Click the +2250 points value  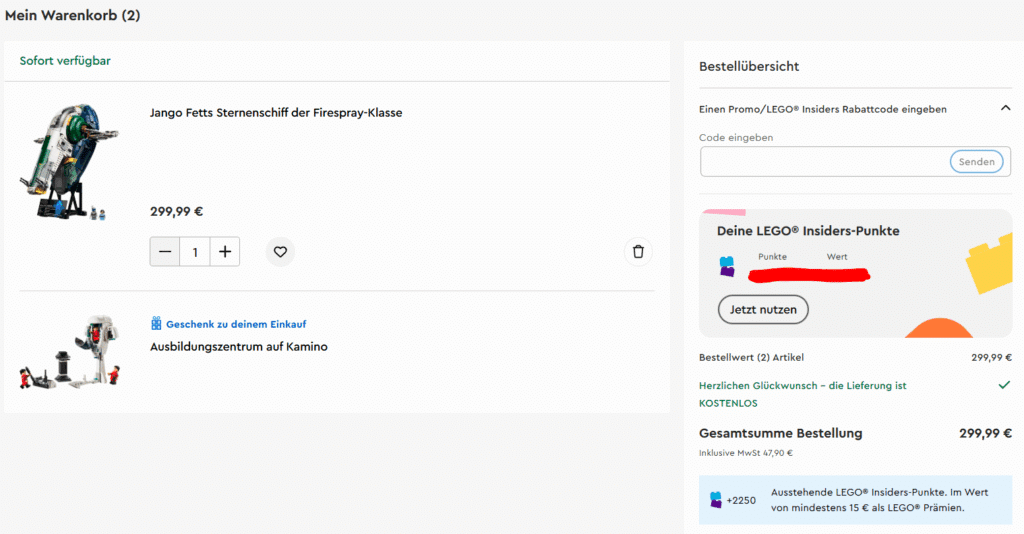pyautogui.click(x=741, y=501)
